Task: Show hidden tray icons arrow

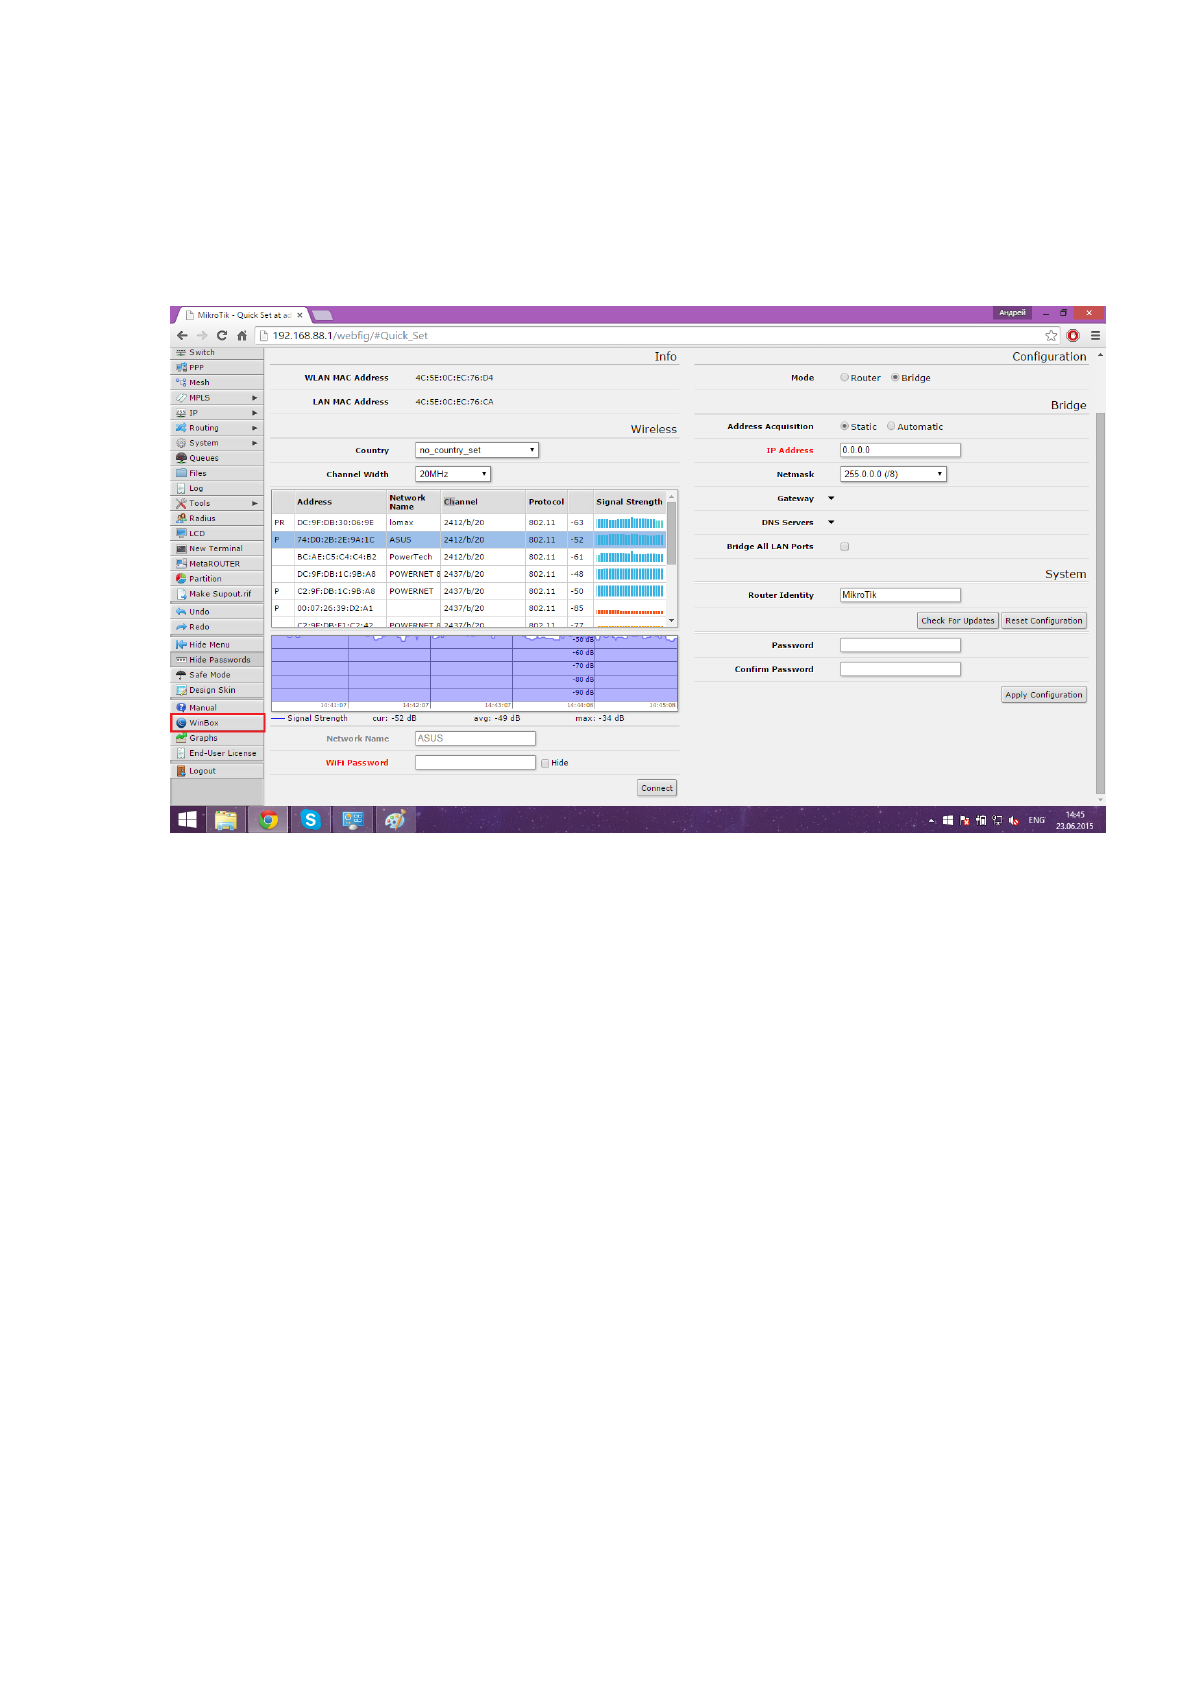Action: click(932, 820)
